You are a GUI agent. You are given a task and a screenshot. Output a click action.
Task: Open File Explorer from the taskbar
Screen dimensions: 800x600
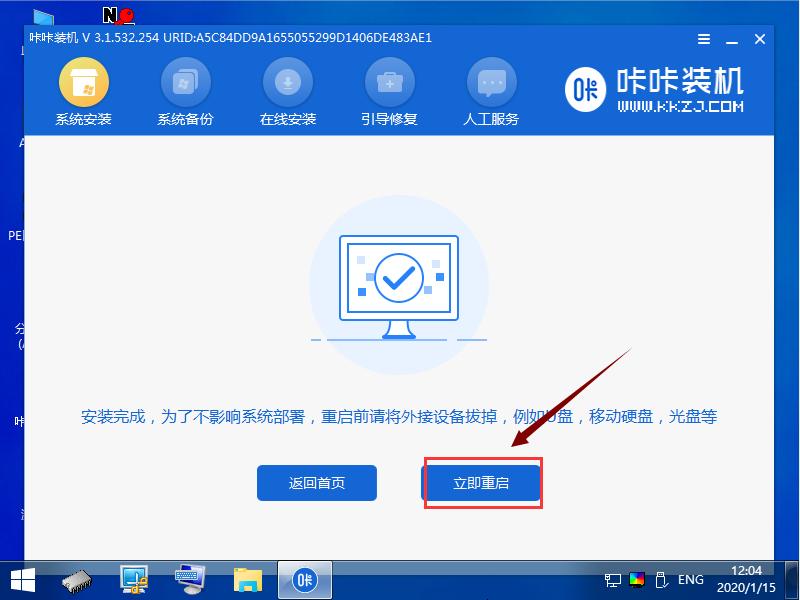coord(248,580)
